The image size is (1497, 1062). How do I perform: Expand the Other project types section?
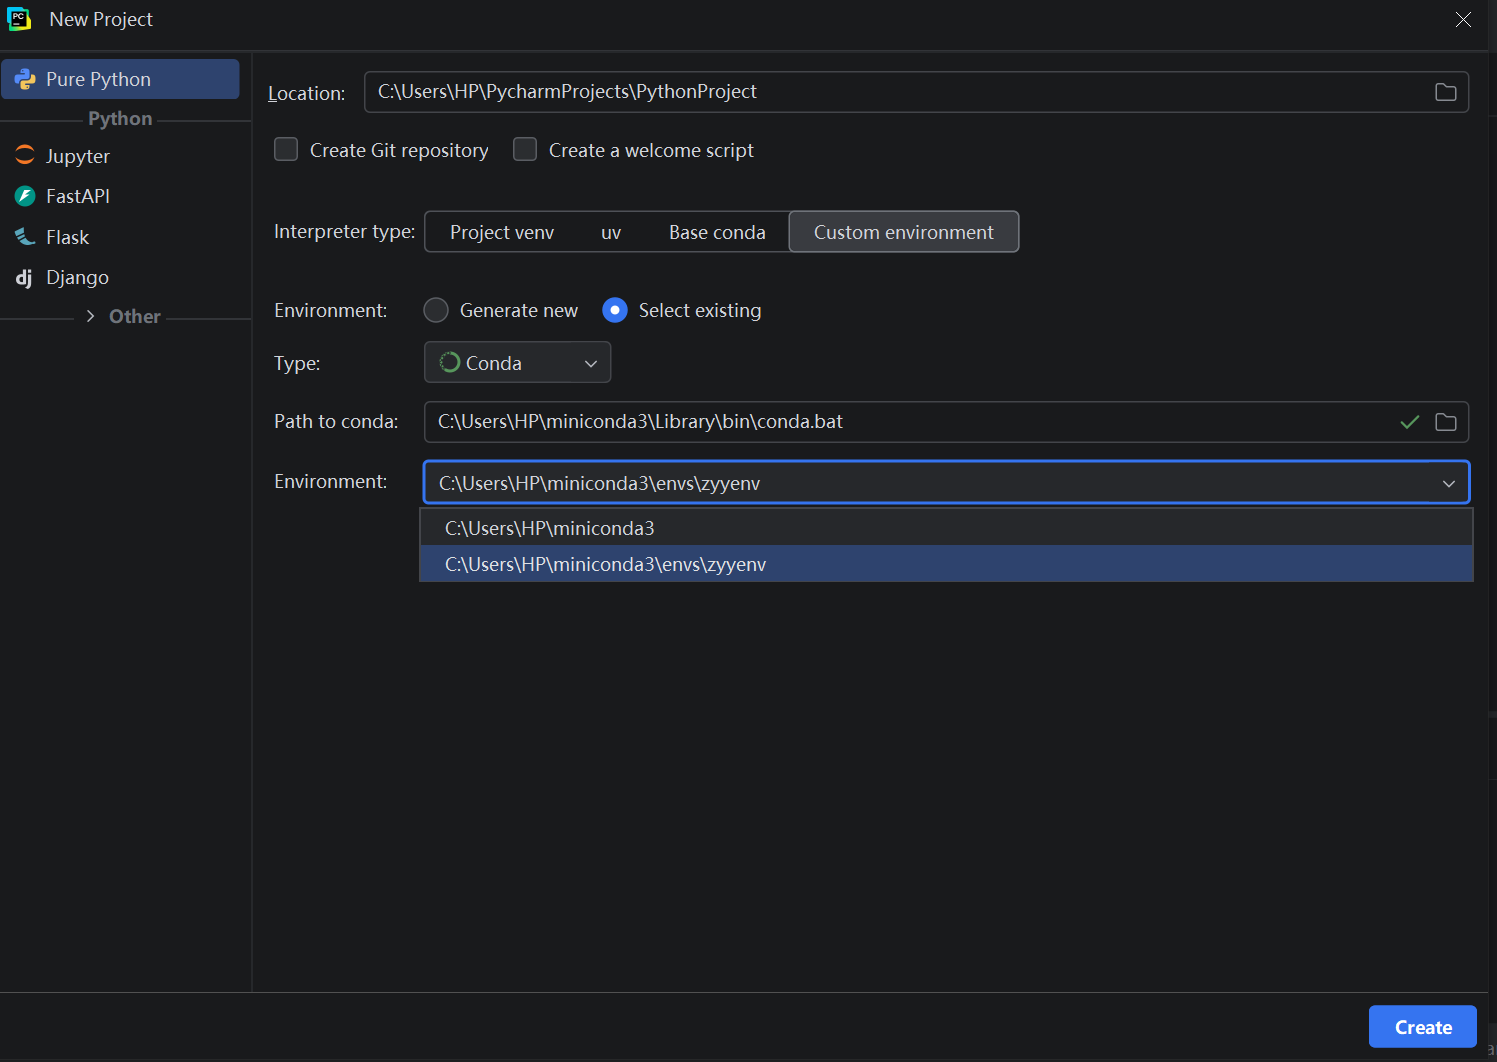pos(90,316)
